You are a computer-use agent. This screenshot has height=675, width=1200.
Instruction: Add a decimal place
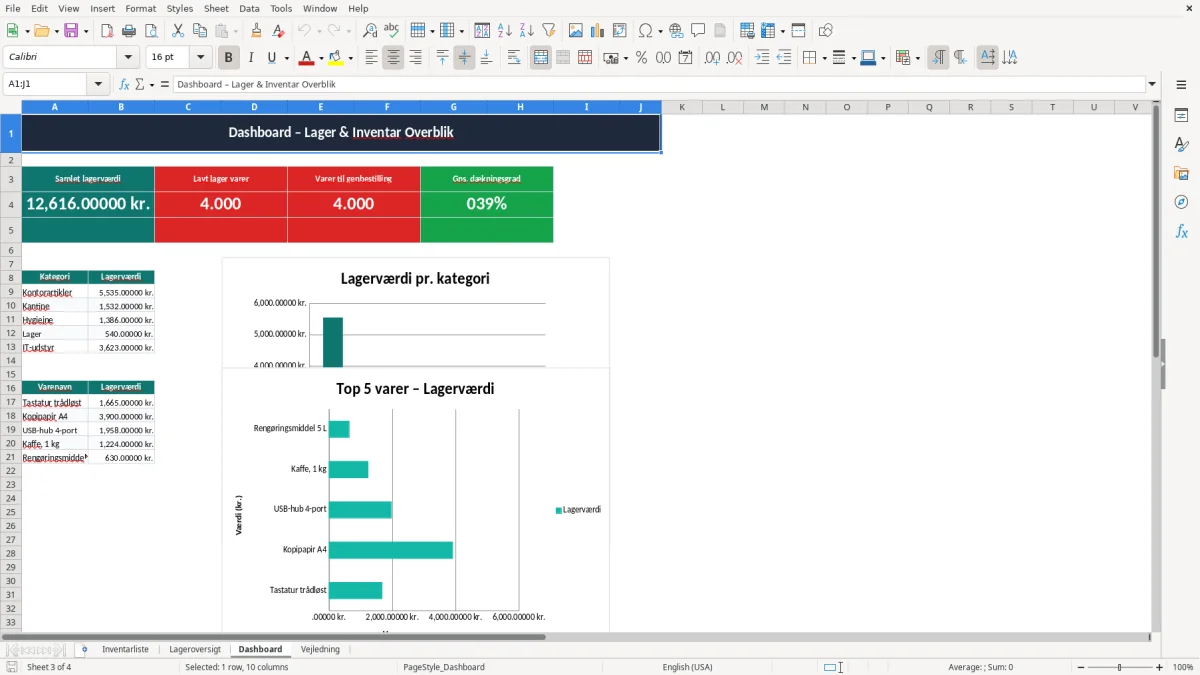[x=712, y=58]
